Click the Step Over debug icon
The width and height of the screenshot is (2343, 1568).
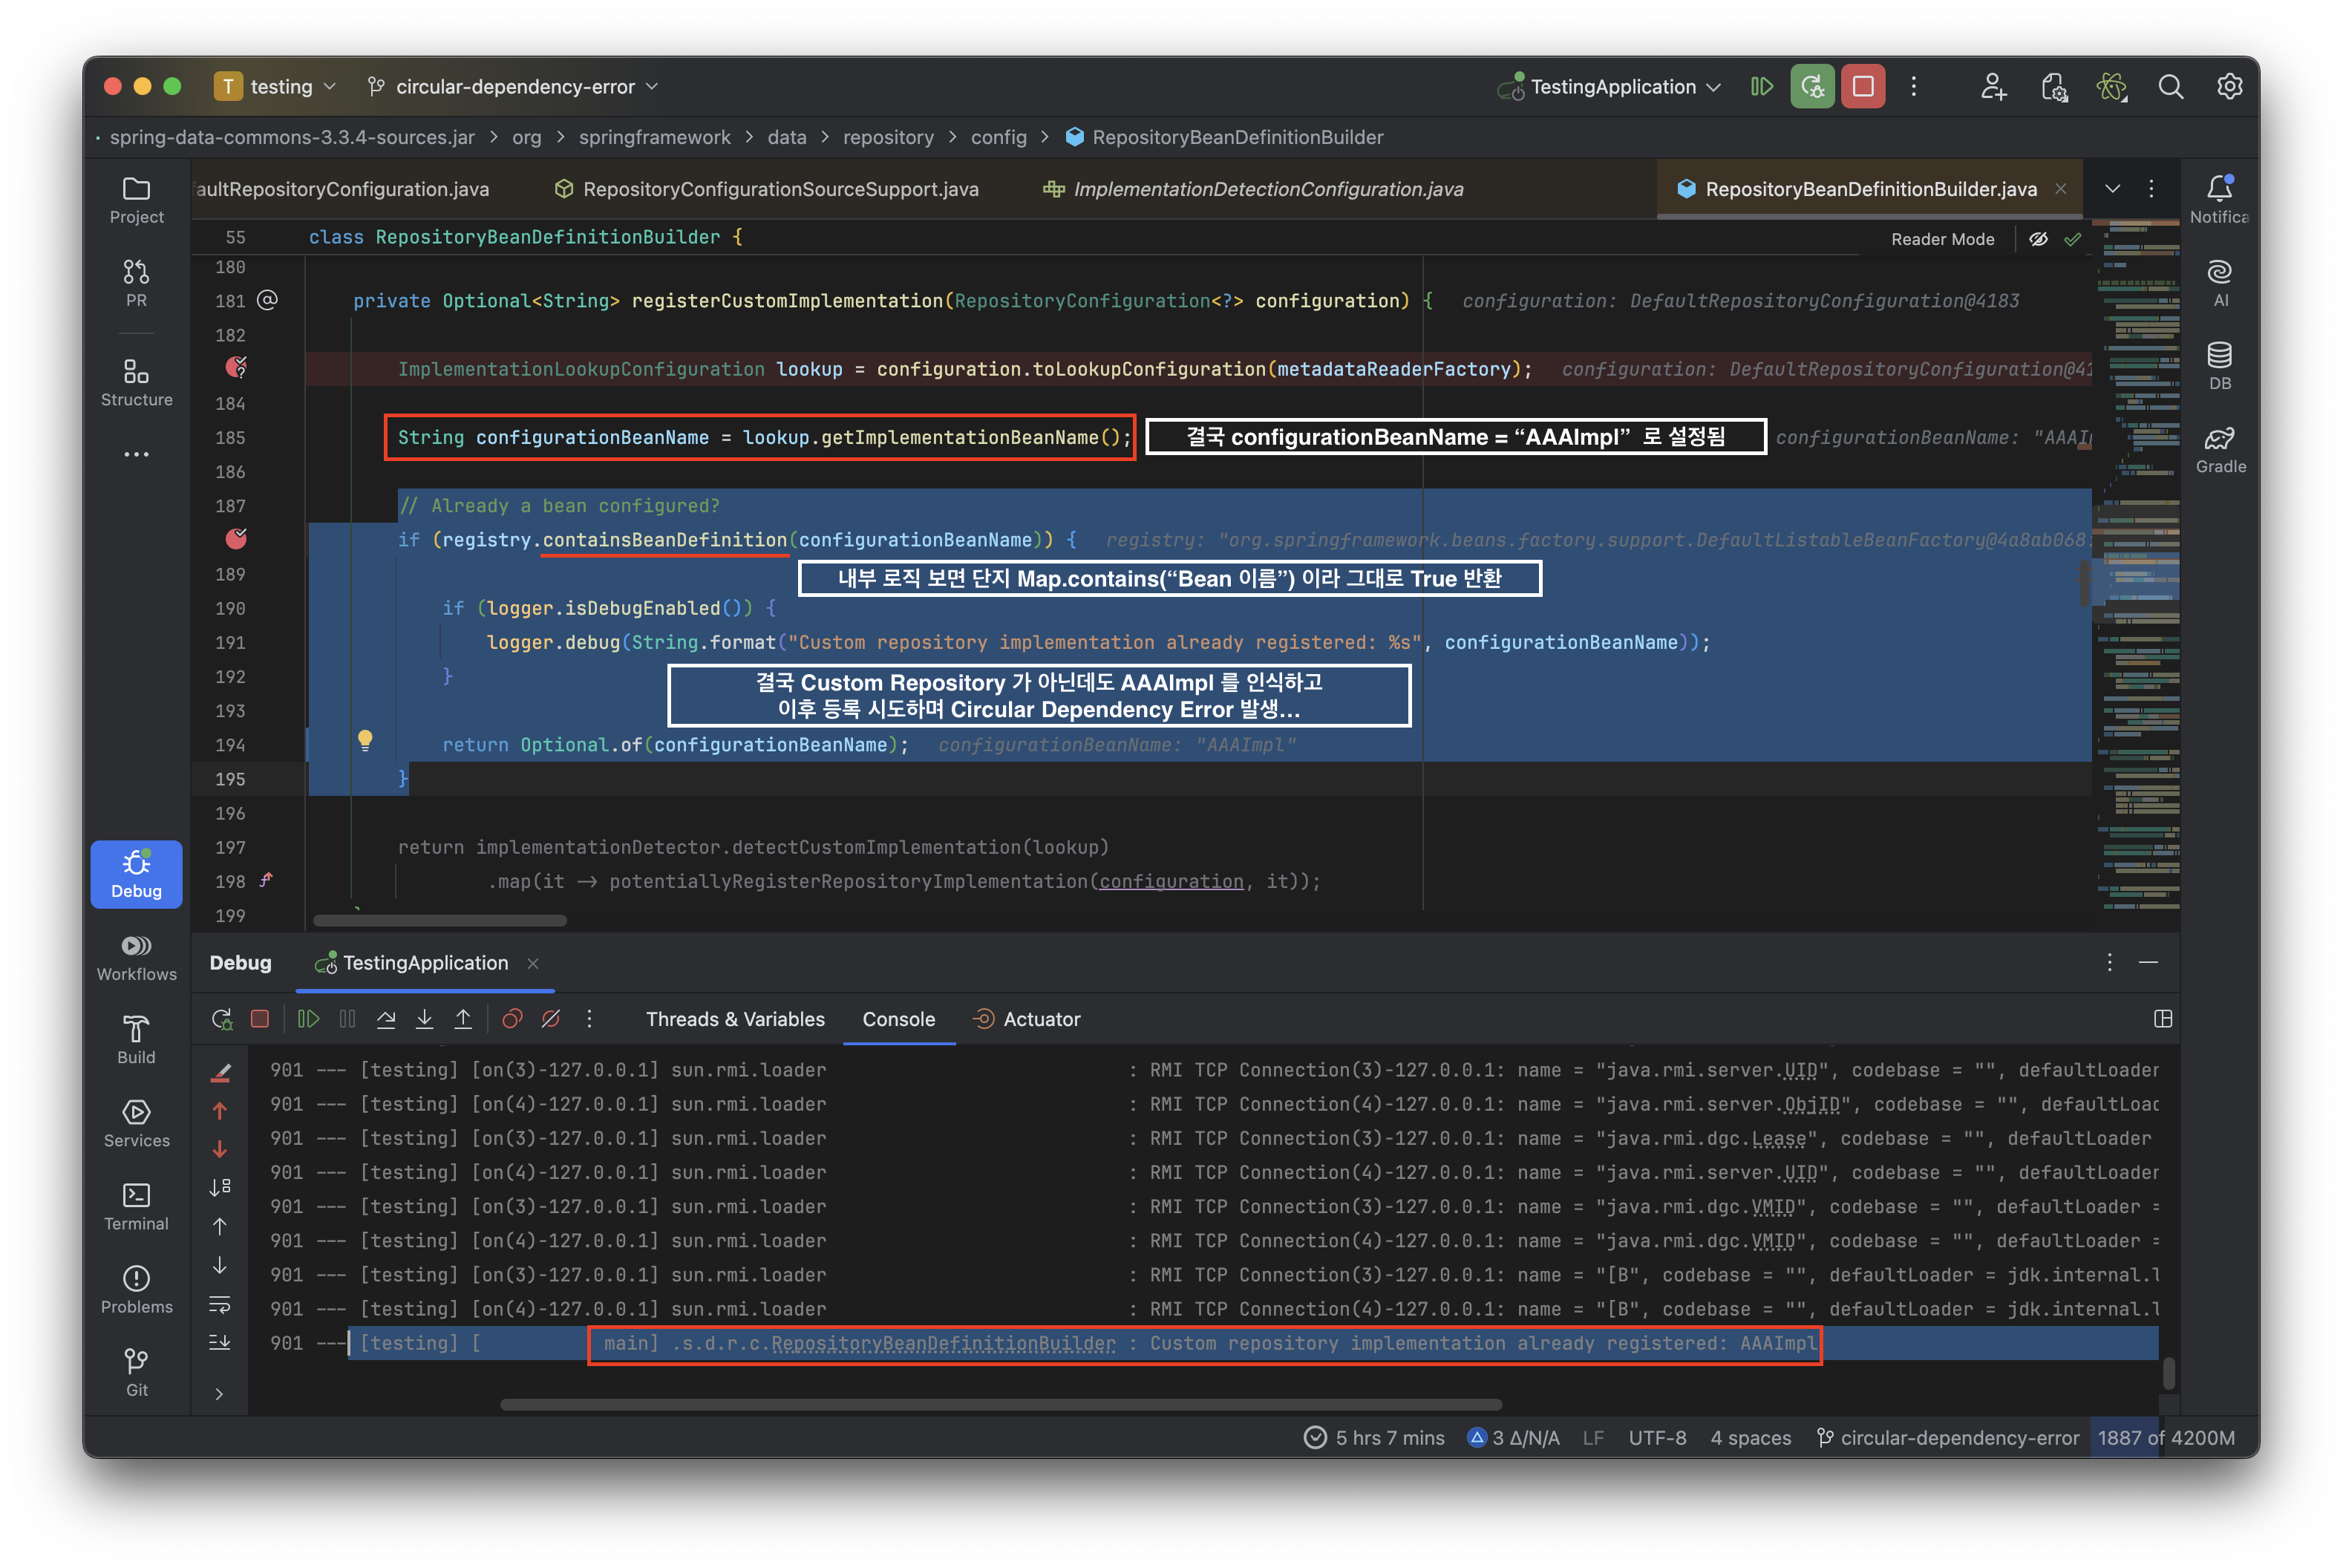(386, 1019)
